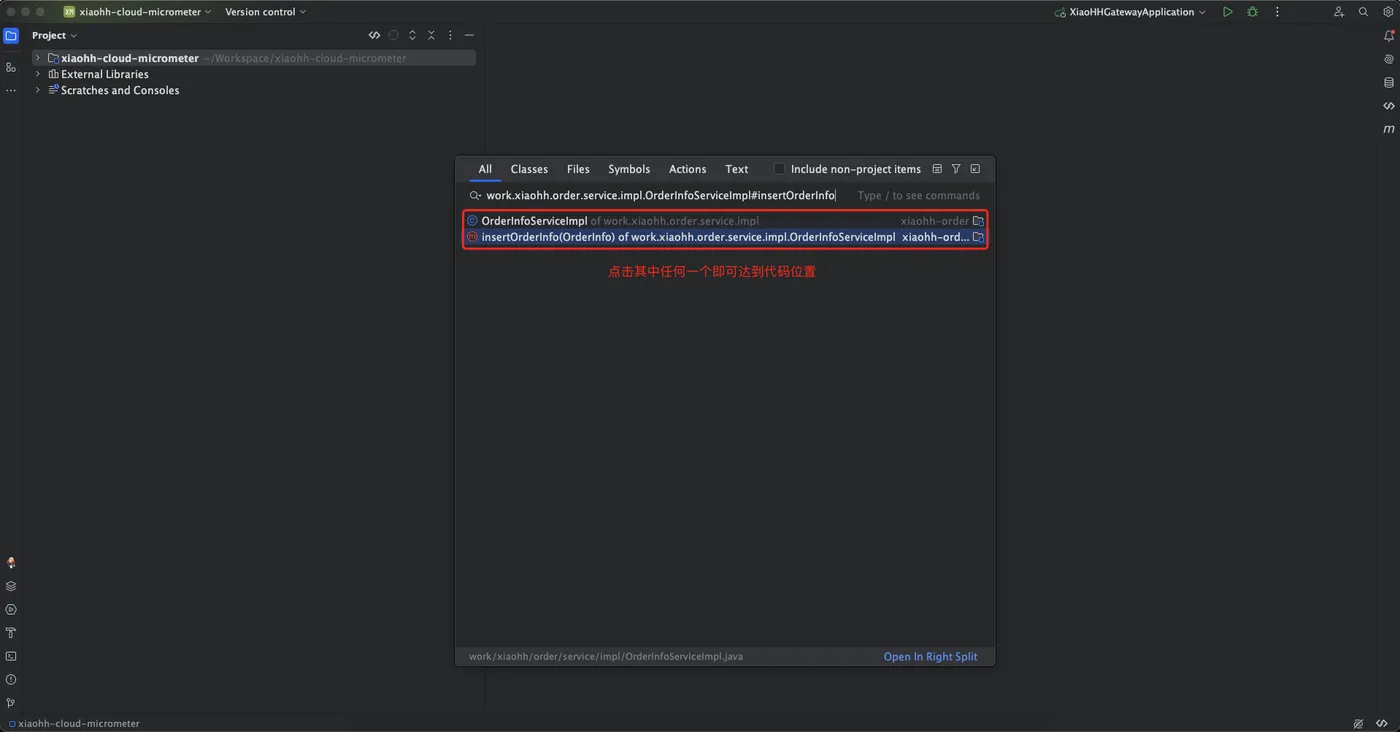Screen dimensions: 1400x732
Task: Click Select Opened File crosshair icon
Action: (393, 35)
